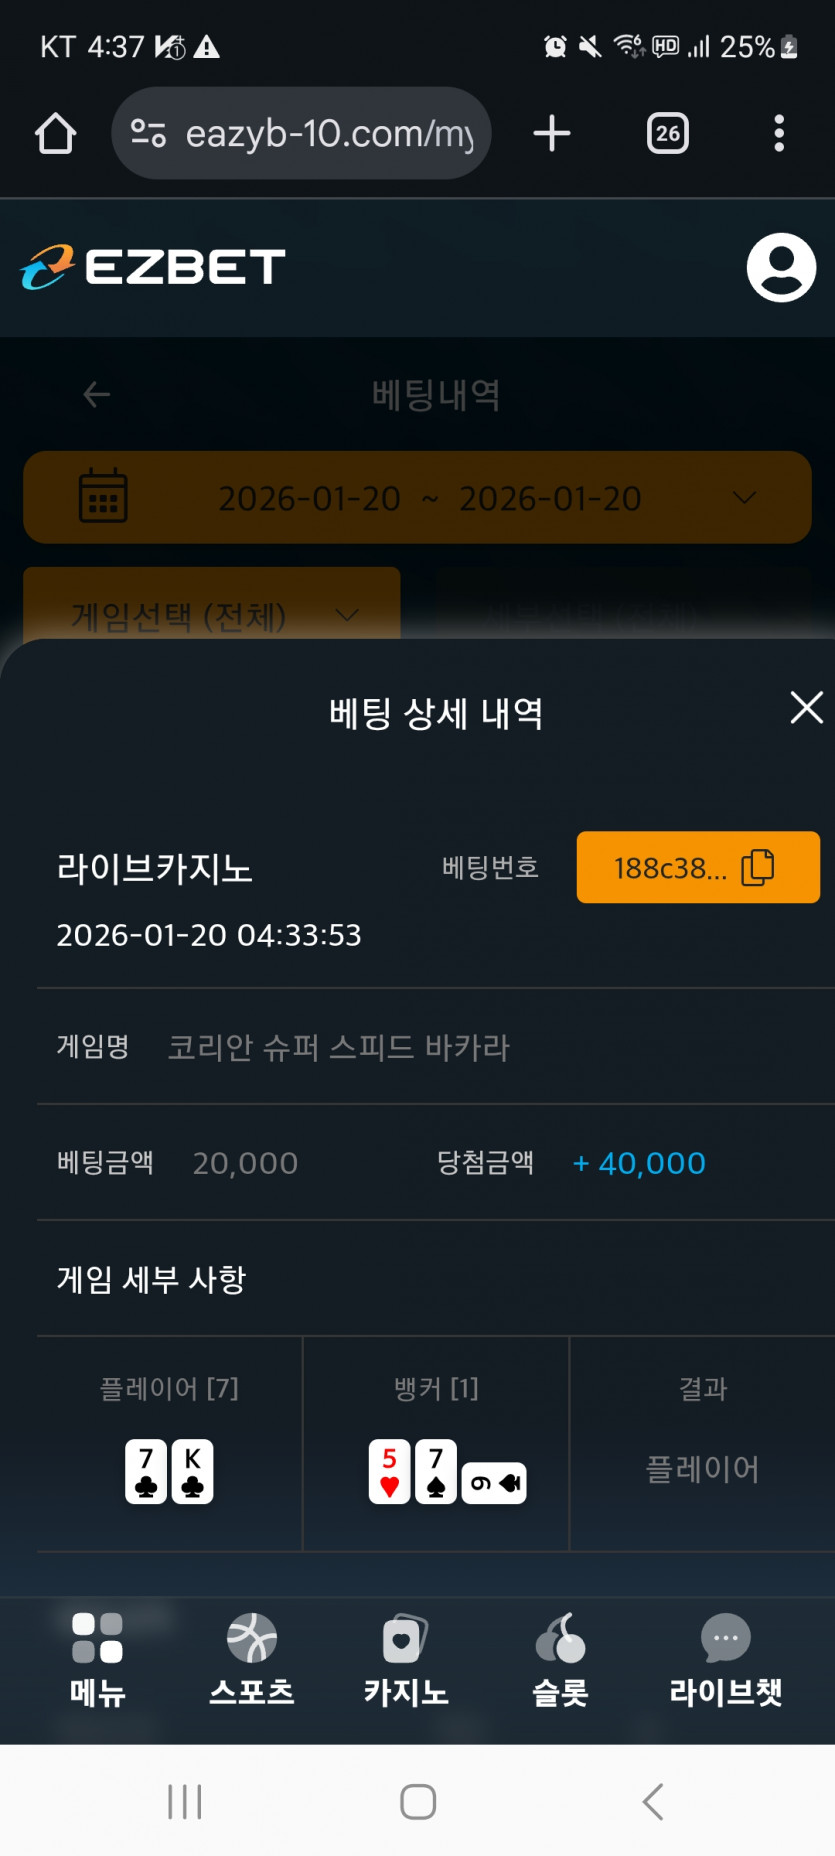Copy the betting number 188c38
The image size is (835, 1856).
tap(698, 867)
